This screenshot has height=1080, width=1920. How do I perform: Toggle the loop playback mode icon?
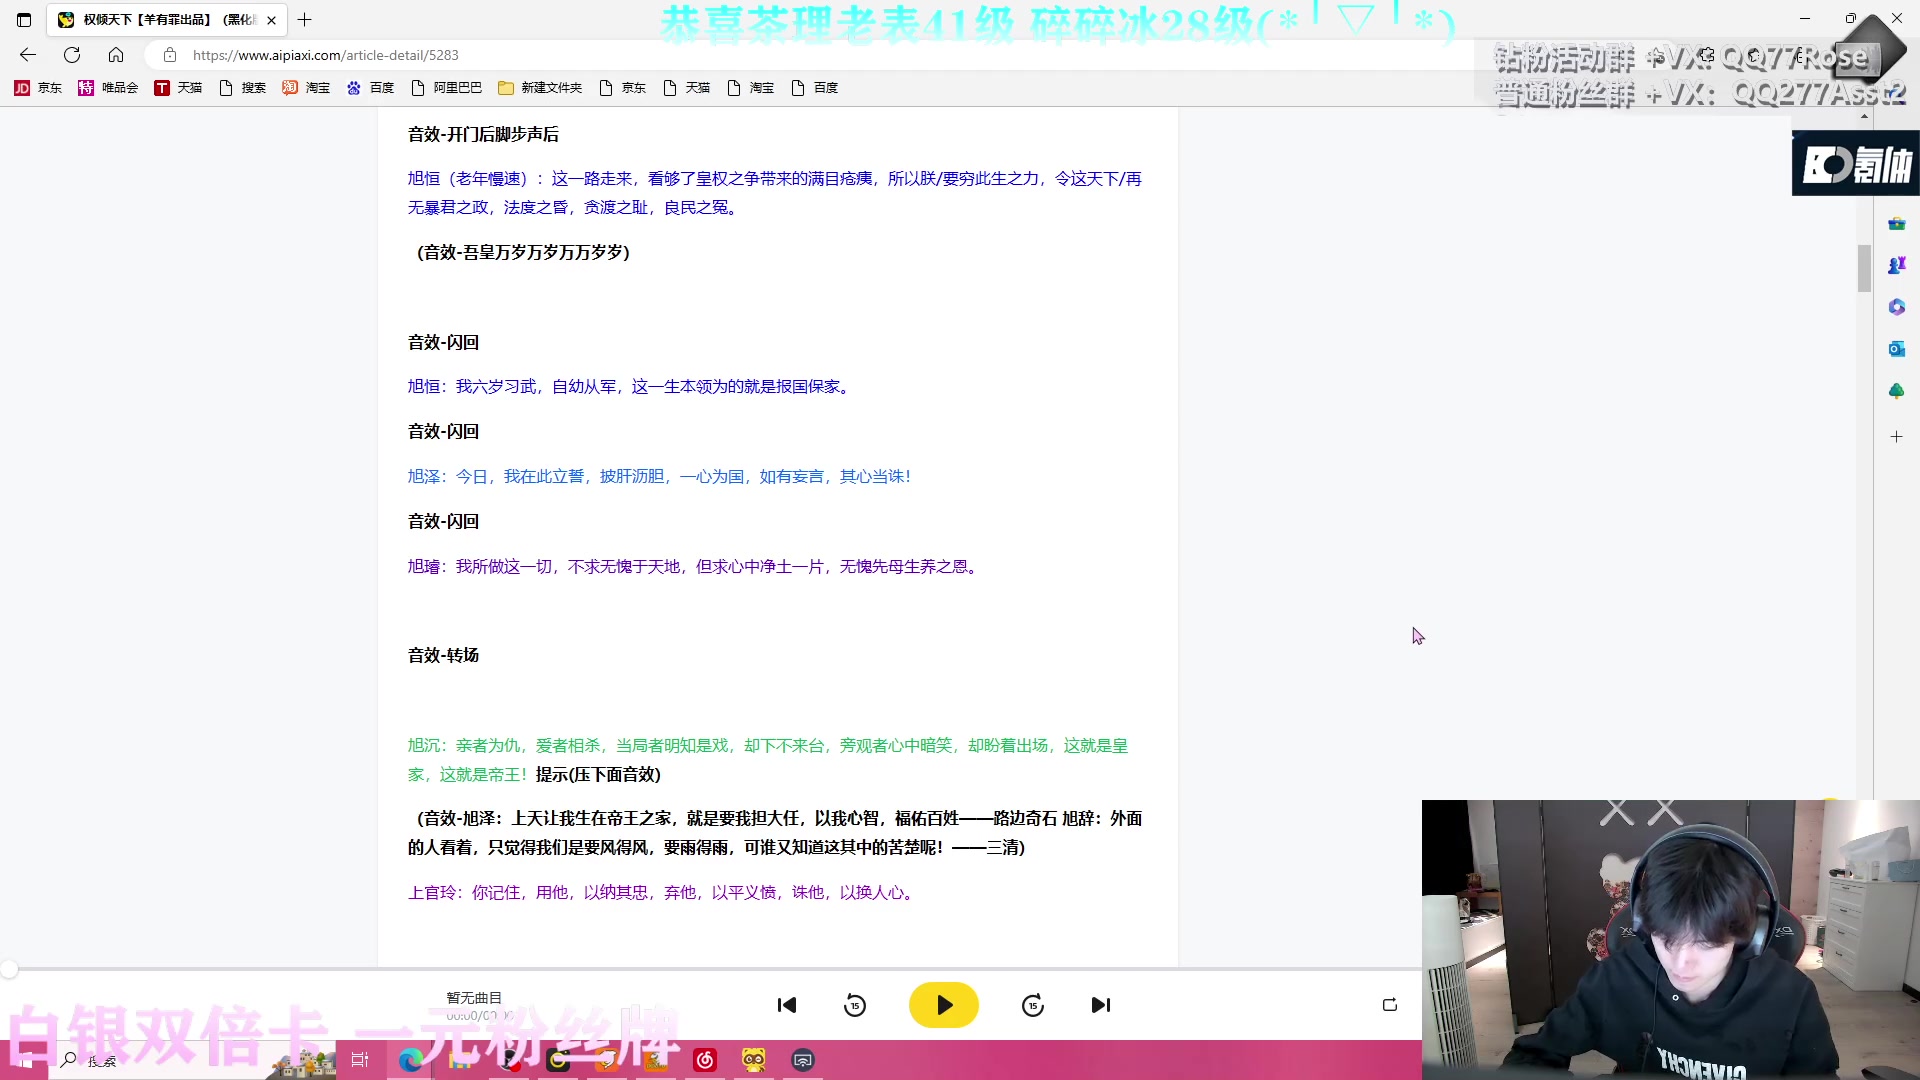coord(1389,1005)
